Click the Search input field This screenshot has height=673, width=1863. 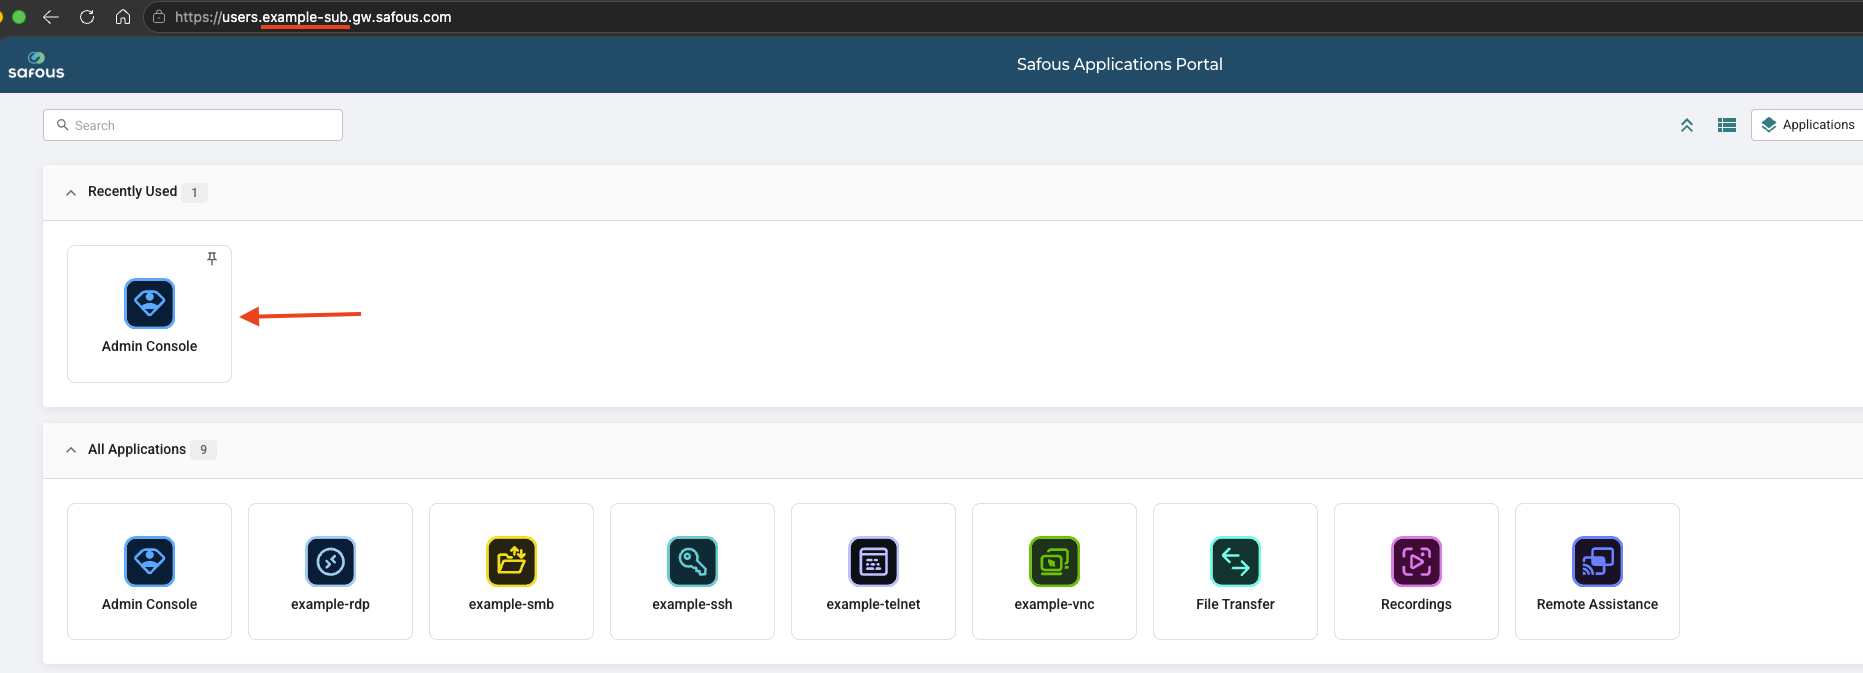pos(193,125)
